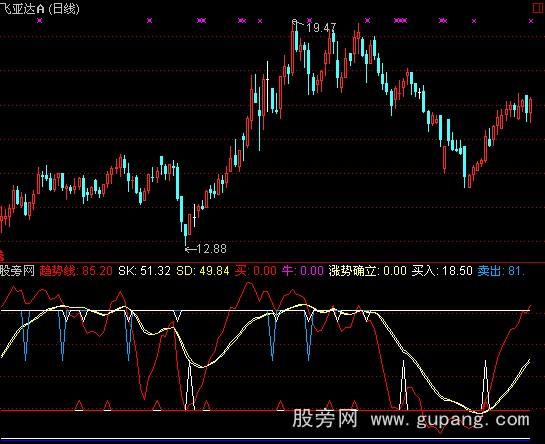
Task: Click the (日线) daily period label
Action: click(64, 8)
